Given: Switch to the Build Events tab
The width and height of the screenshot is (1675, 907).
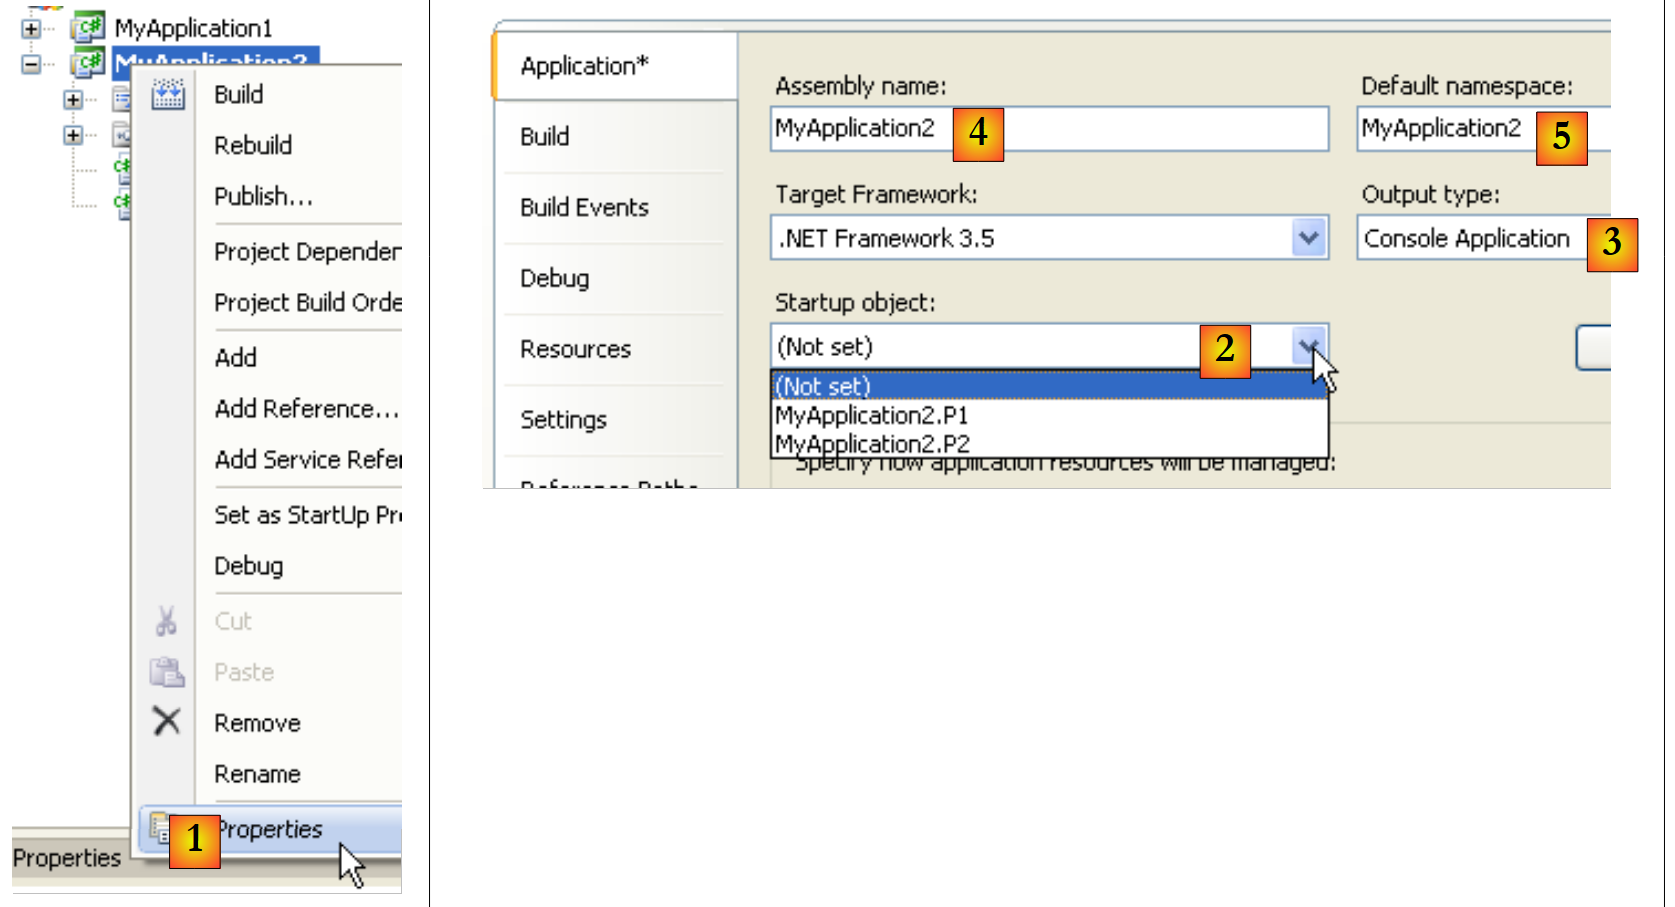Looking at the screenshot, I should [x=584, y=208].
